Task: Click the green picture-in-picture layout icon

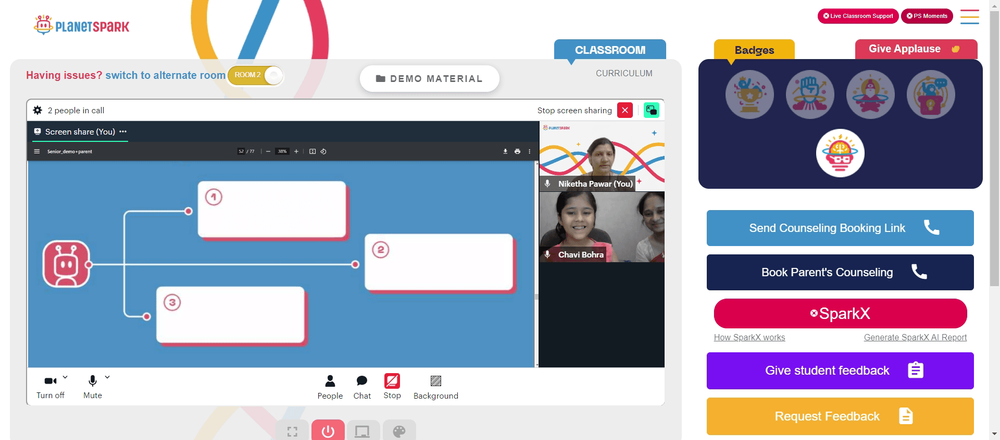Action: click(651, 110)
